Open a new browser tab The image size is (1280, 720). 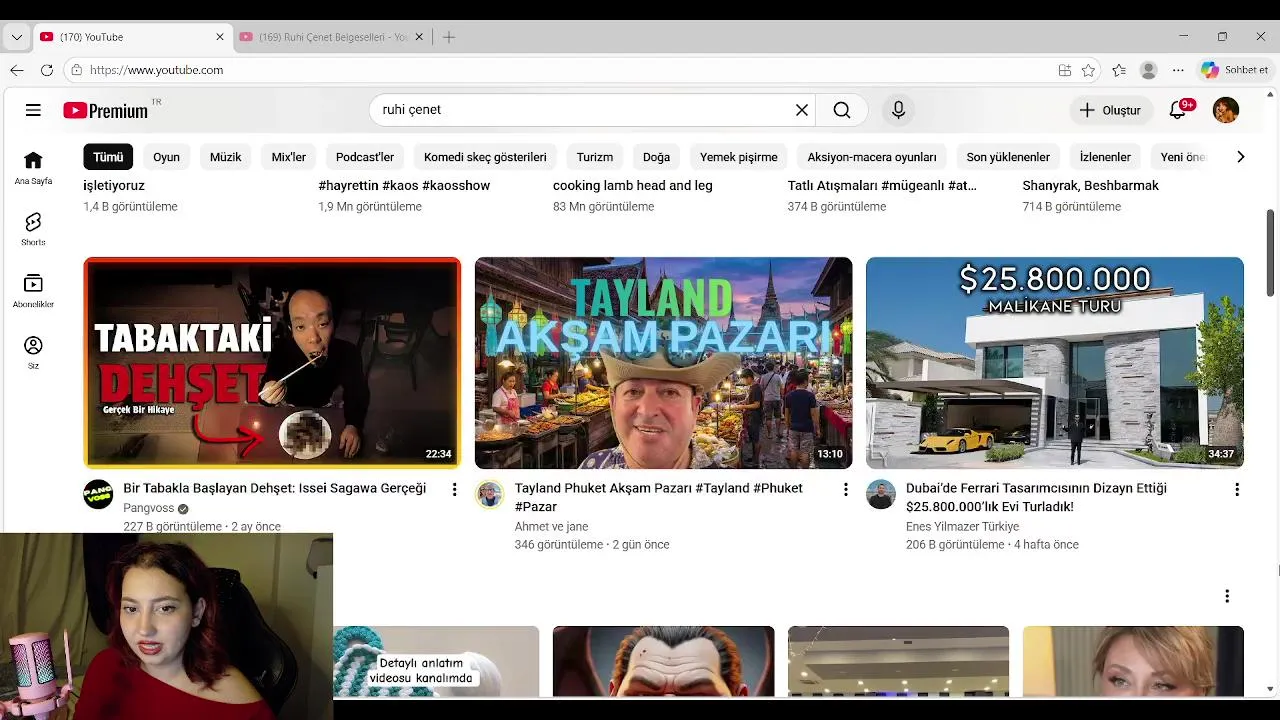coord(449,37)
